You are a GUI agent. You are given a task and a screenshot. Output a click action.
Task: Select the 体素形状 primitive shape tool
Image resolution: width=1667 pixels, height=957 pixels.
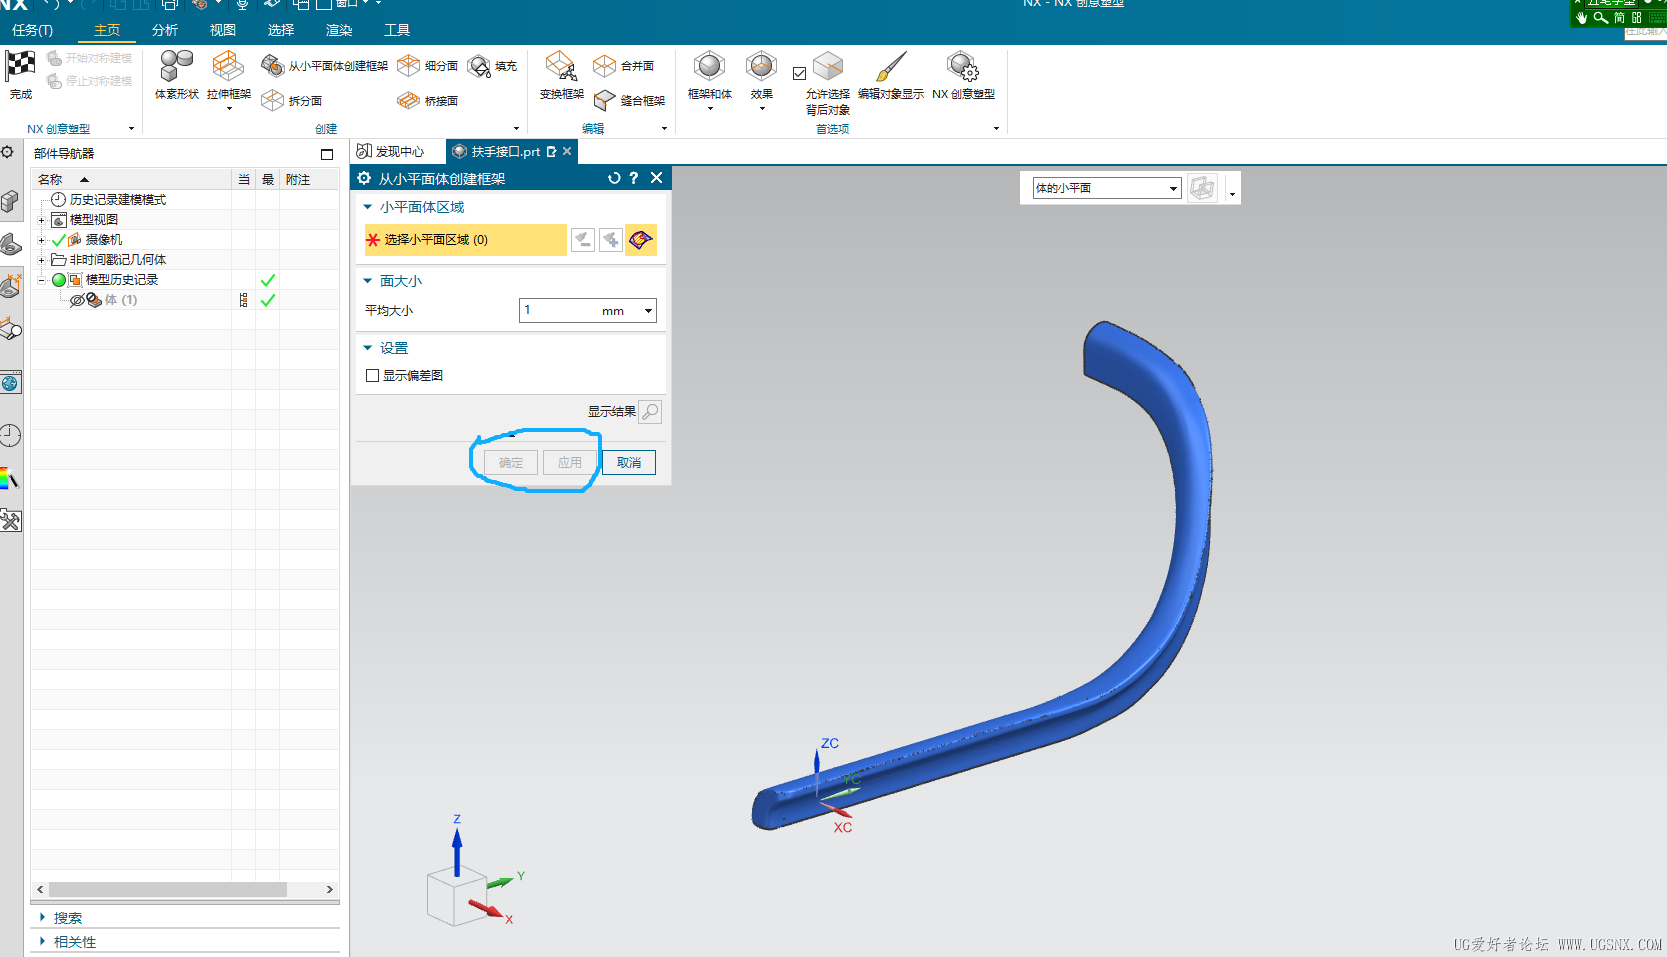[177, 67]
